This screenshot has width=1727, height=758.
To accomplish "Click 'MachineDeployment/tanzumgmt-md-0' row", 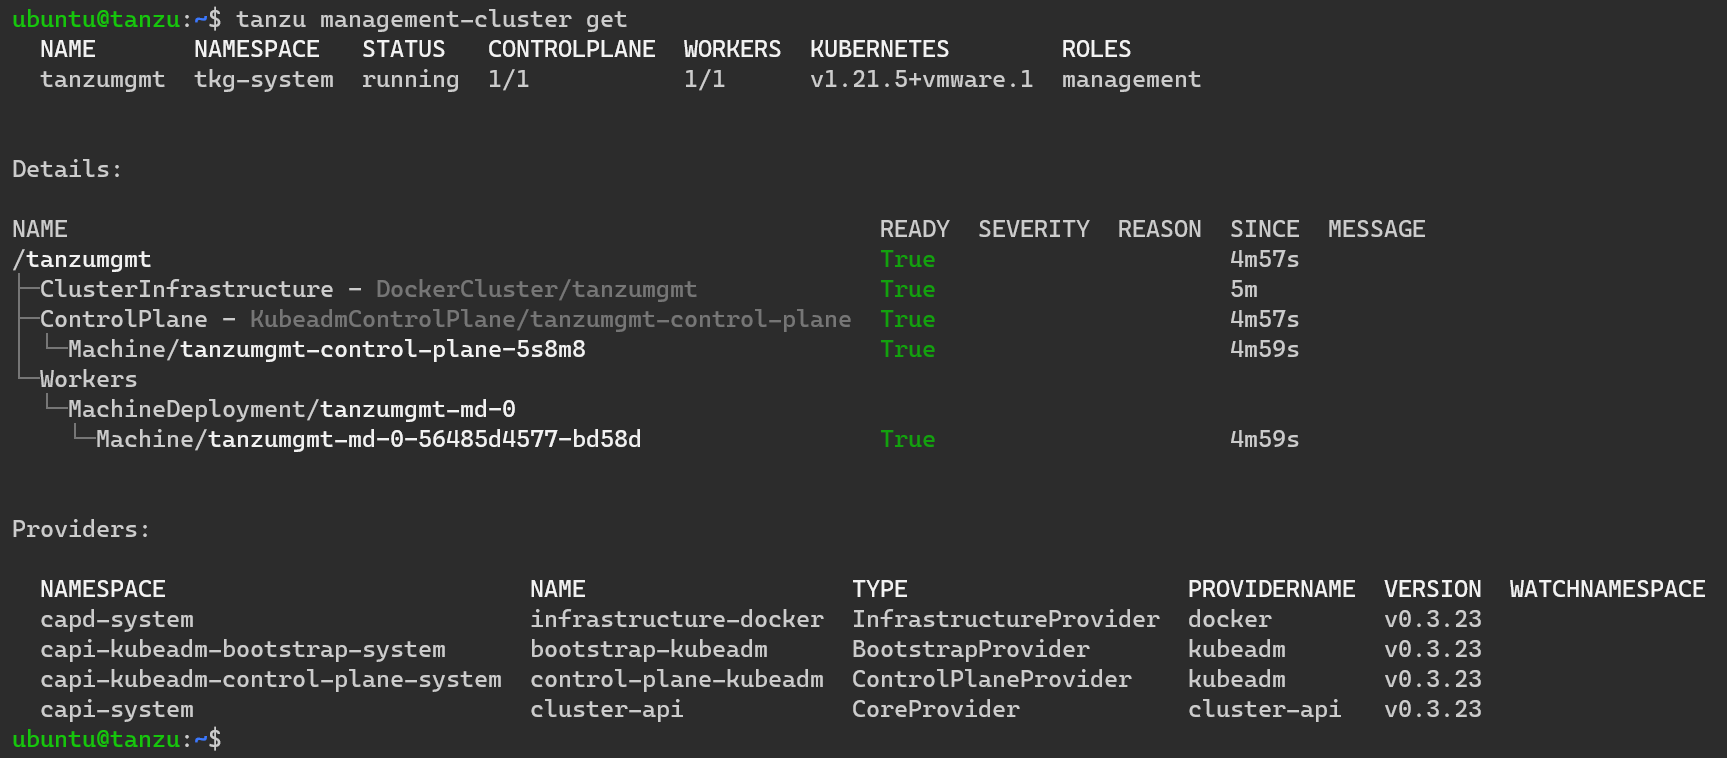I will coord(292,409).
